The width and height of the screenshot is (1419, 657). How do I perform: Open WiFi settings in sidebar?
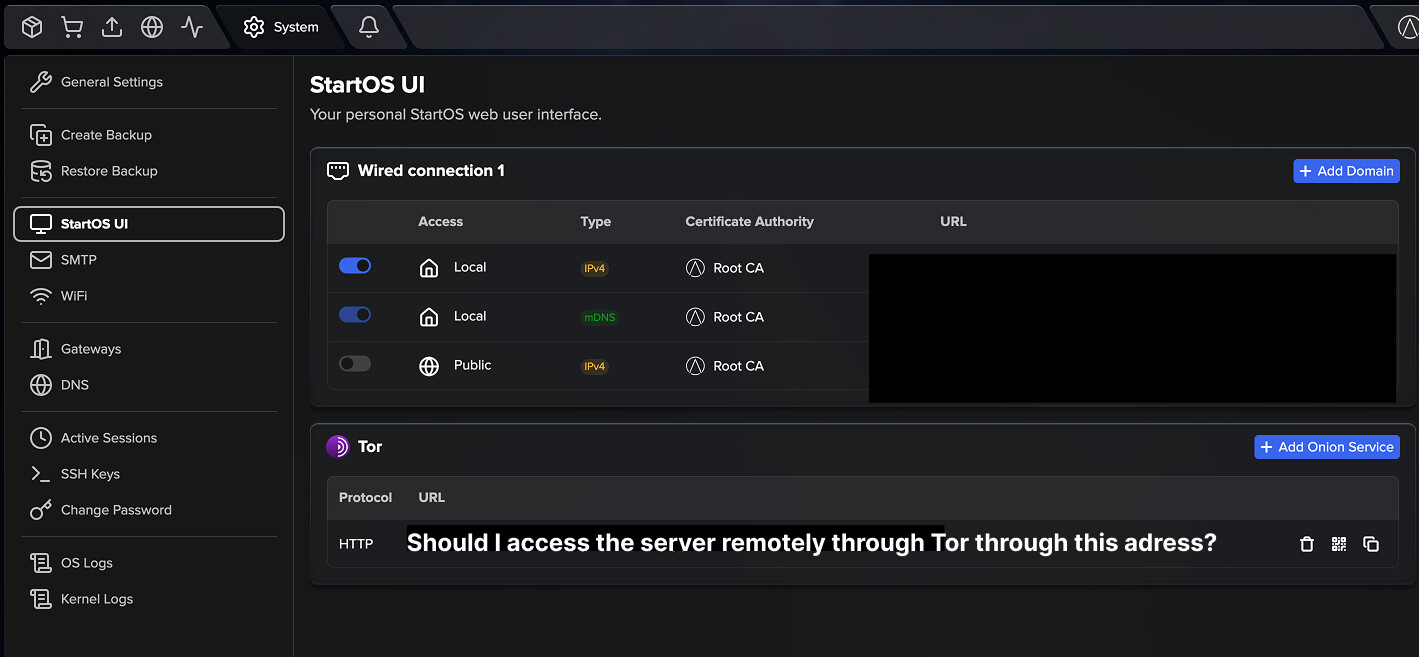[149, 296]
